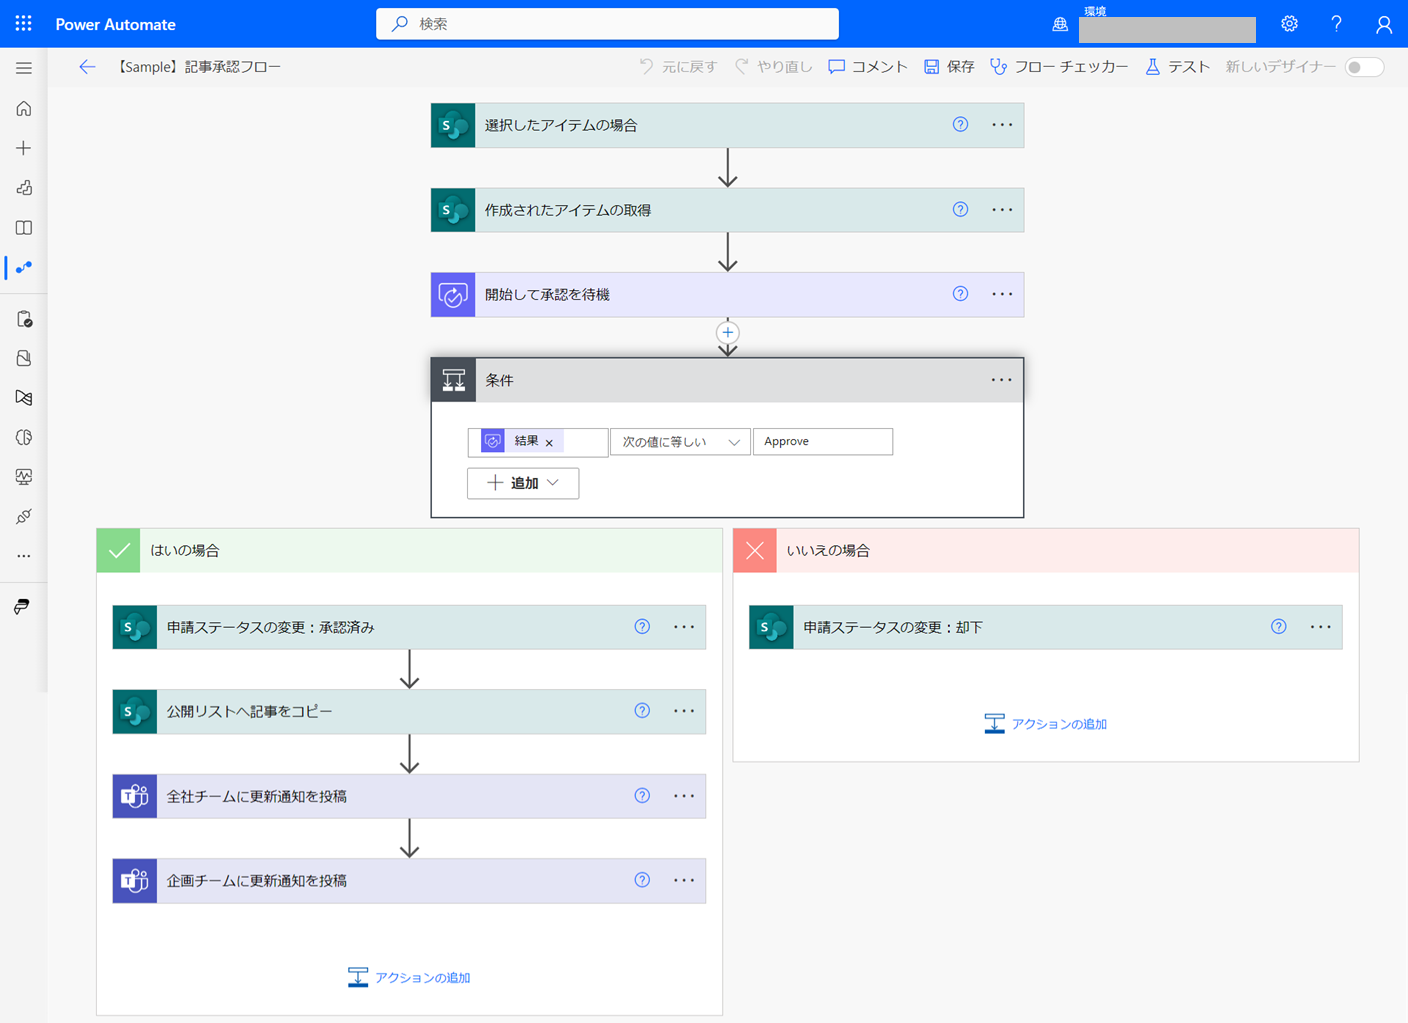Click inside the 検索 search field
Screen dimensions: 1408x1023
(x=607, y=23)
